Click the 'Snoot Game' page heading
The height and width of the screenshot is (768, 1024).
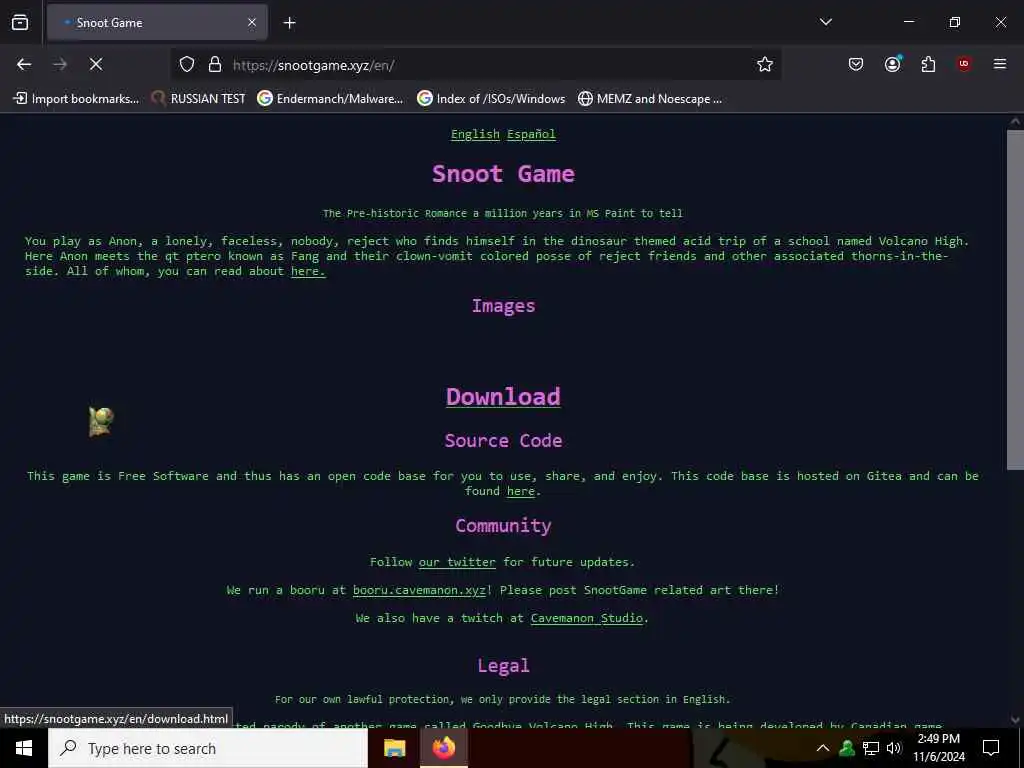(x=503, y=174)
